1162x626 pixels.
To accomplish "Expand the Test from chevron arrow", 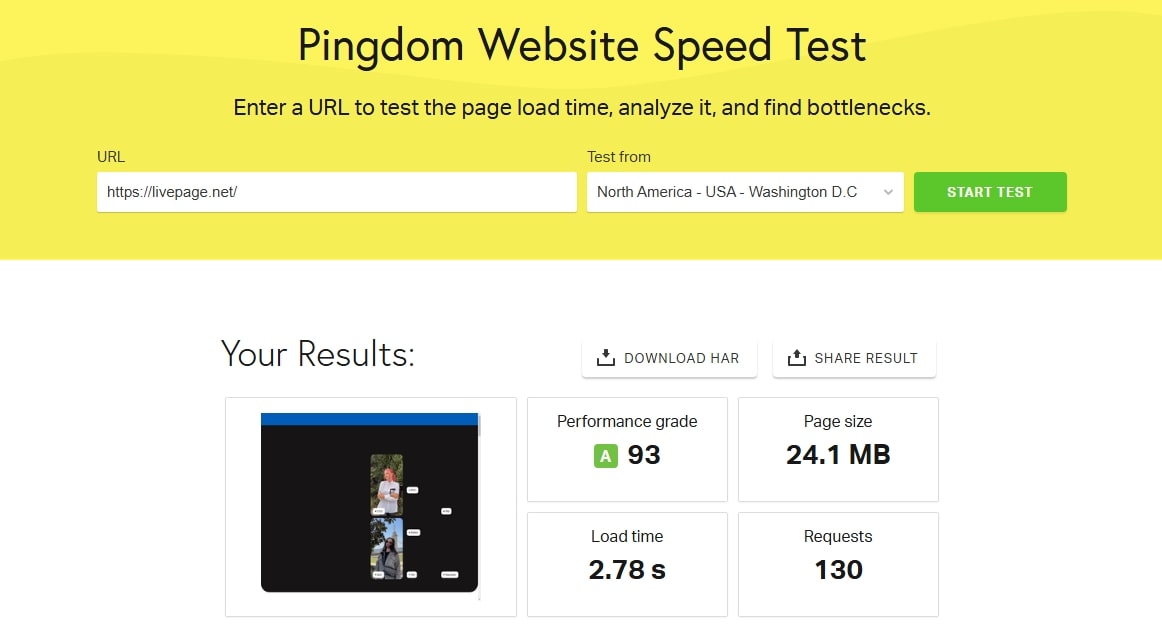I will point(887,193).
